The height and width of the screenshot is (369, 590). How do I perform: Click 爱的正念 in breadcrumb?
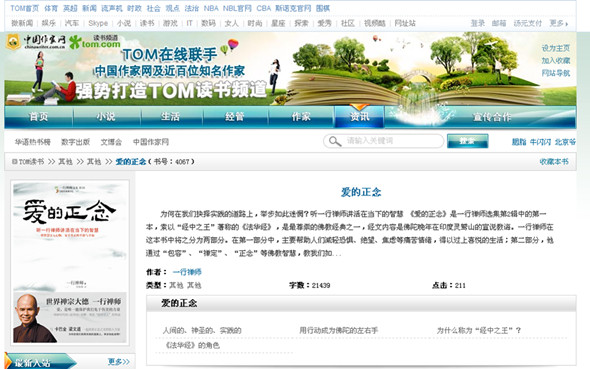(131, 162)
